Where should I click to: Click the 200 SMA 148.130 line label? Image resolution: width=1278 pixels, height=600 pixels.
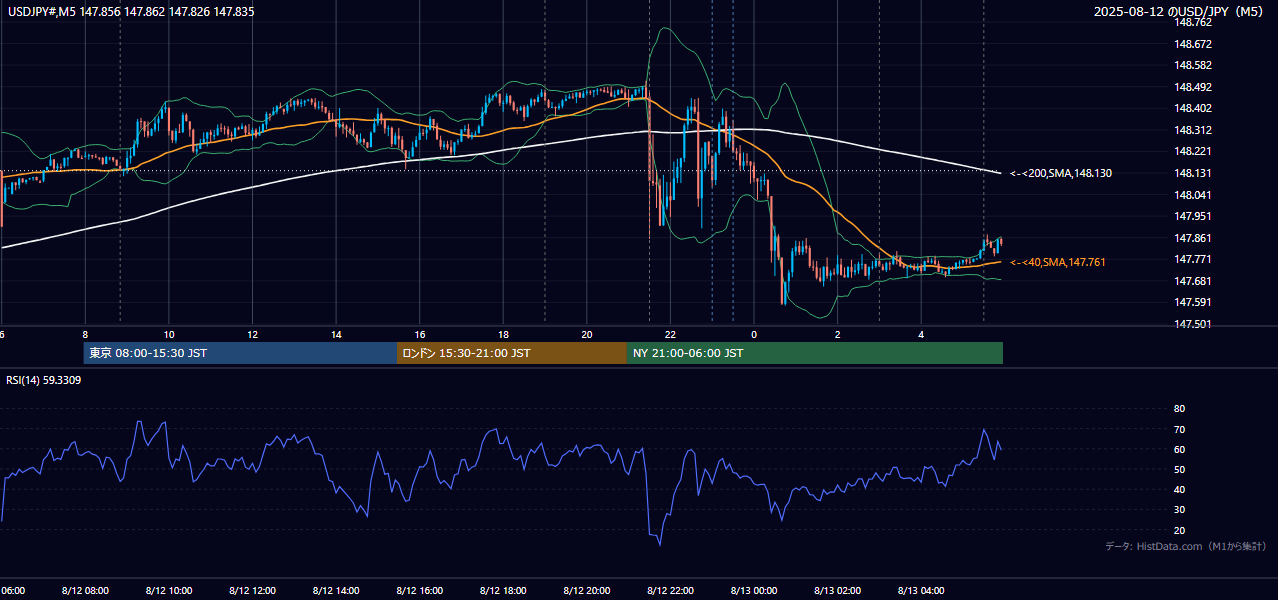click(x=1061, y=173)
